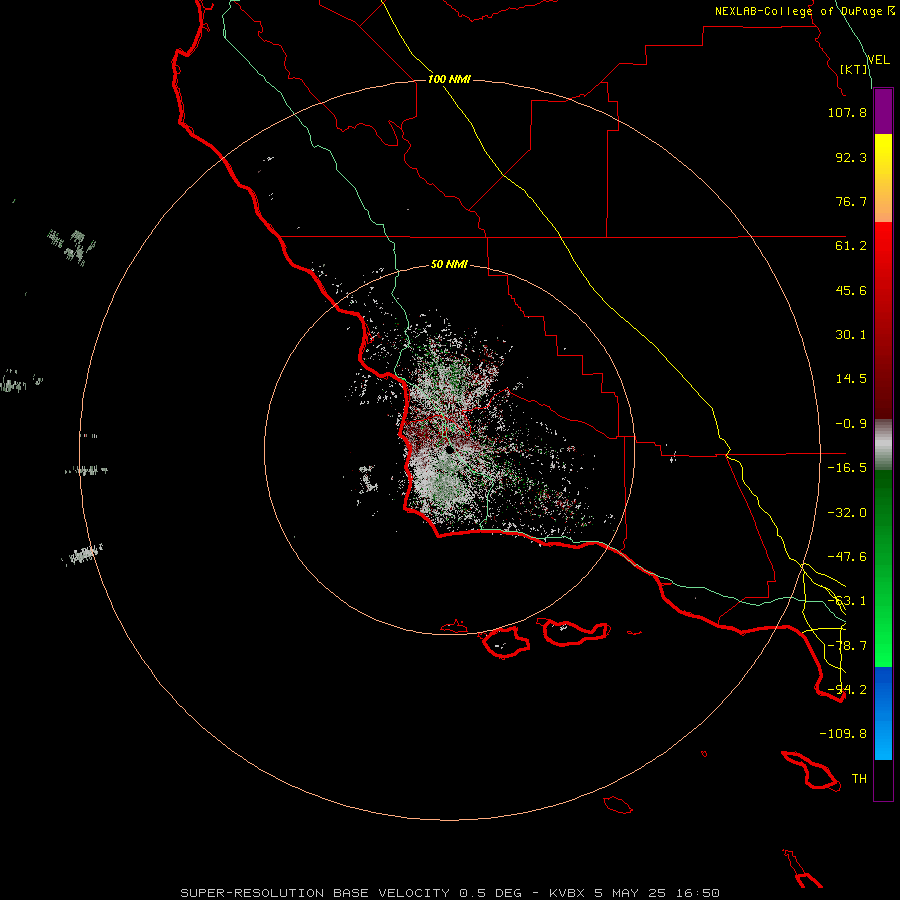Click the 61.2 scale value
900x900 pixels.
(851, 246)
